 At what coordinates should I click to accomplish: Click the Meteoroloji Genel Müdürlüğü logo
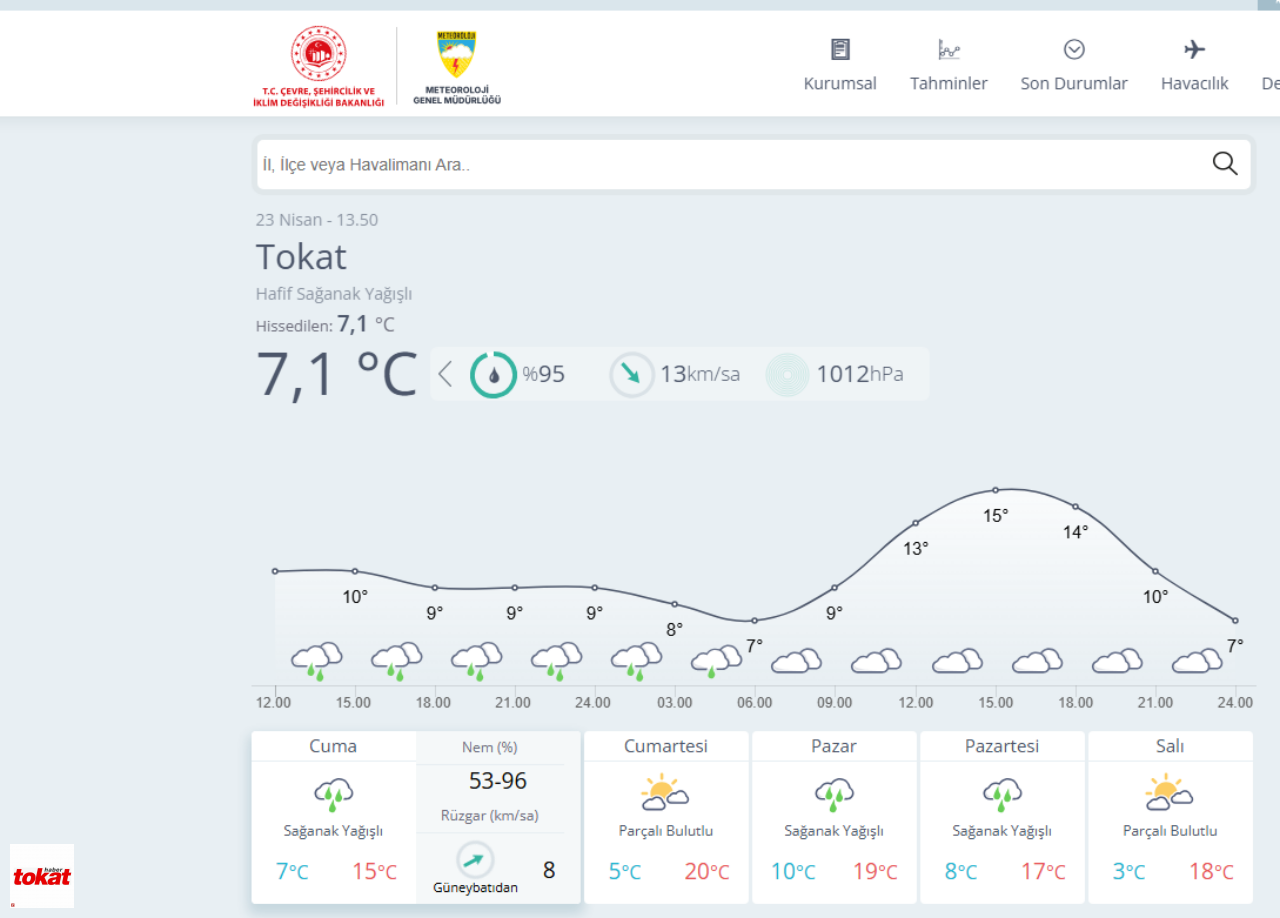(457, 67)
